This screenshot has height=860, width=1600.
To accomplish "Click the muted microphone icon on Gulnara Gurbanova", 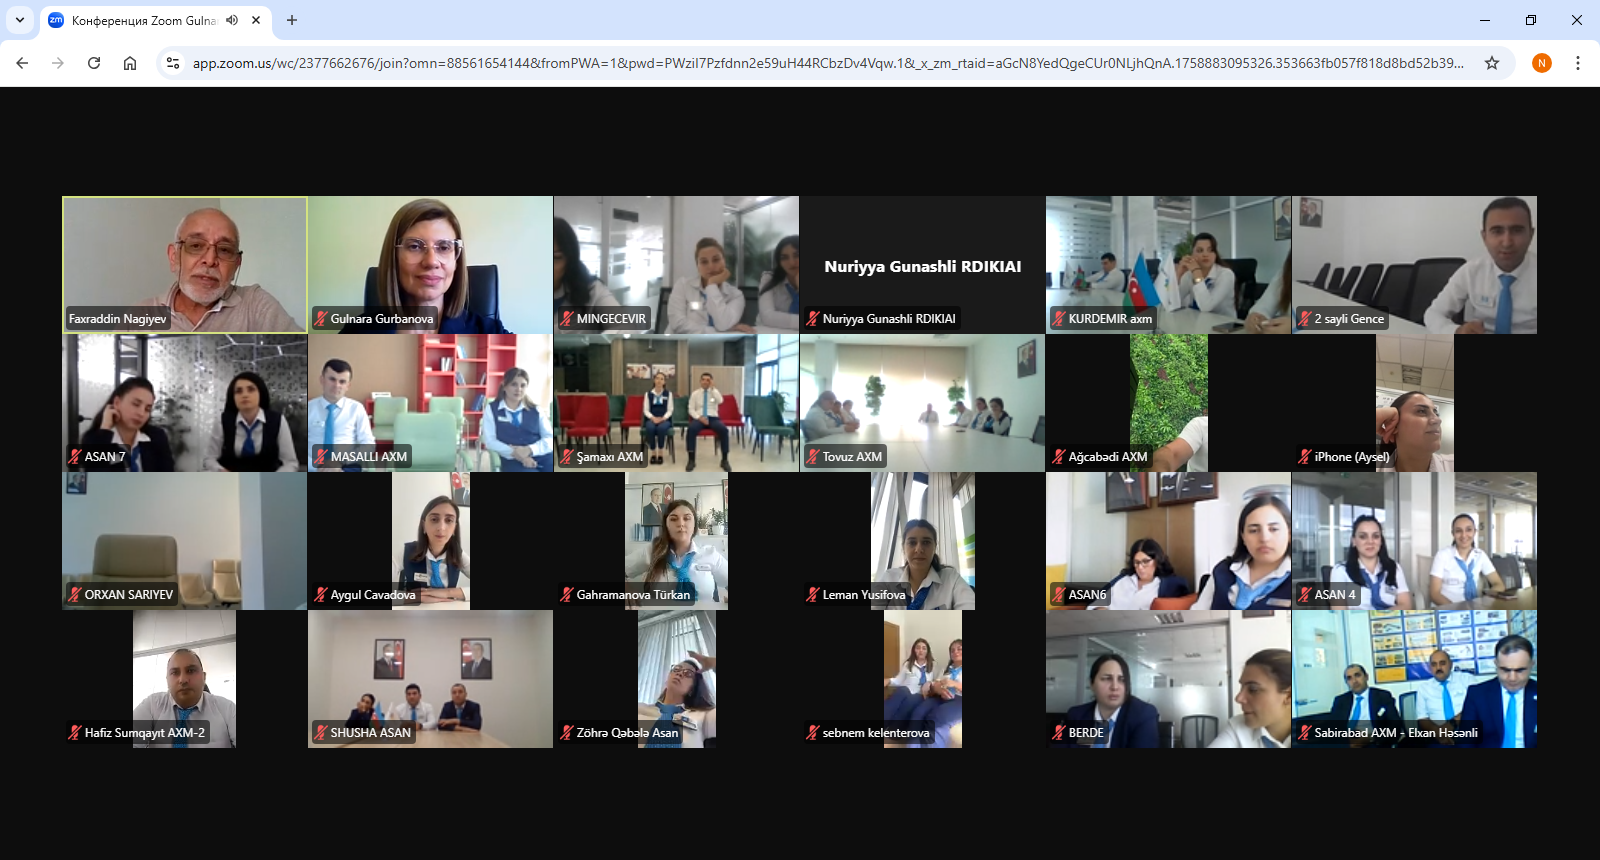I will click(321, 319).
